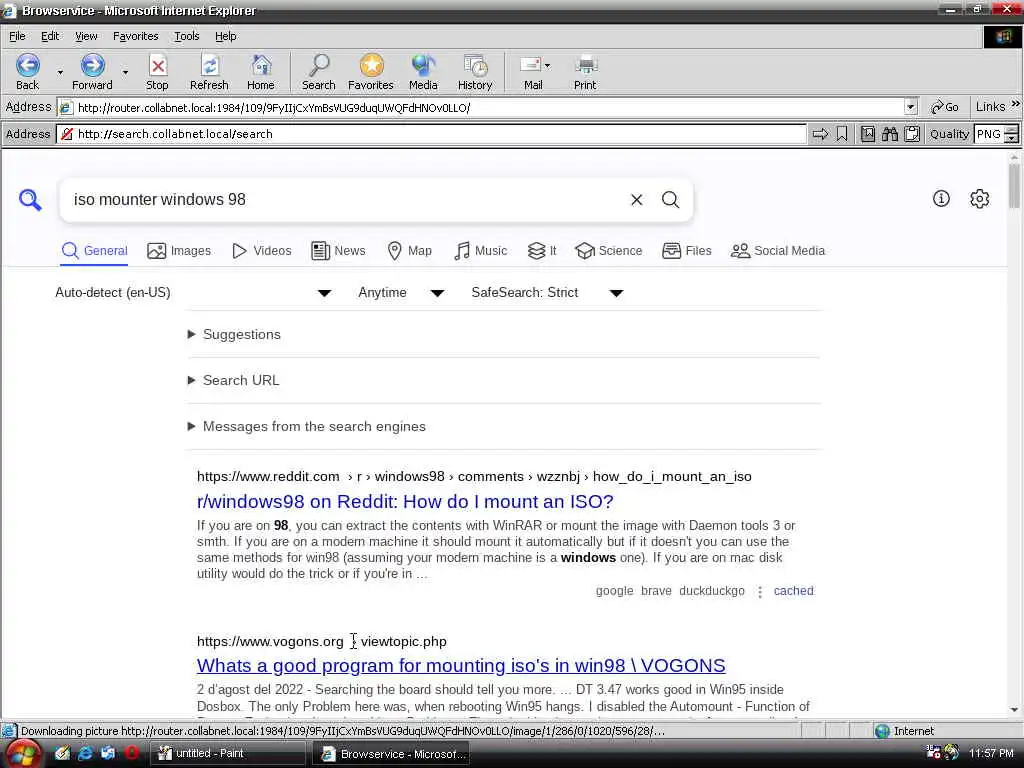Switch to untitled - Paint taskbar button

click(228, 754)
